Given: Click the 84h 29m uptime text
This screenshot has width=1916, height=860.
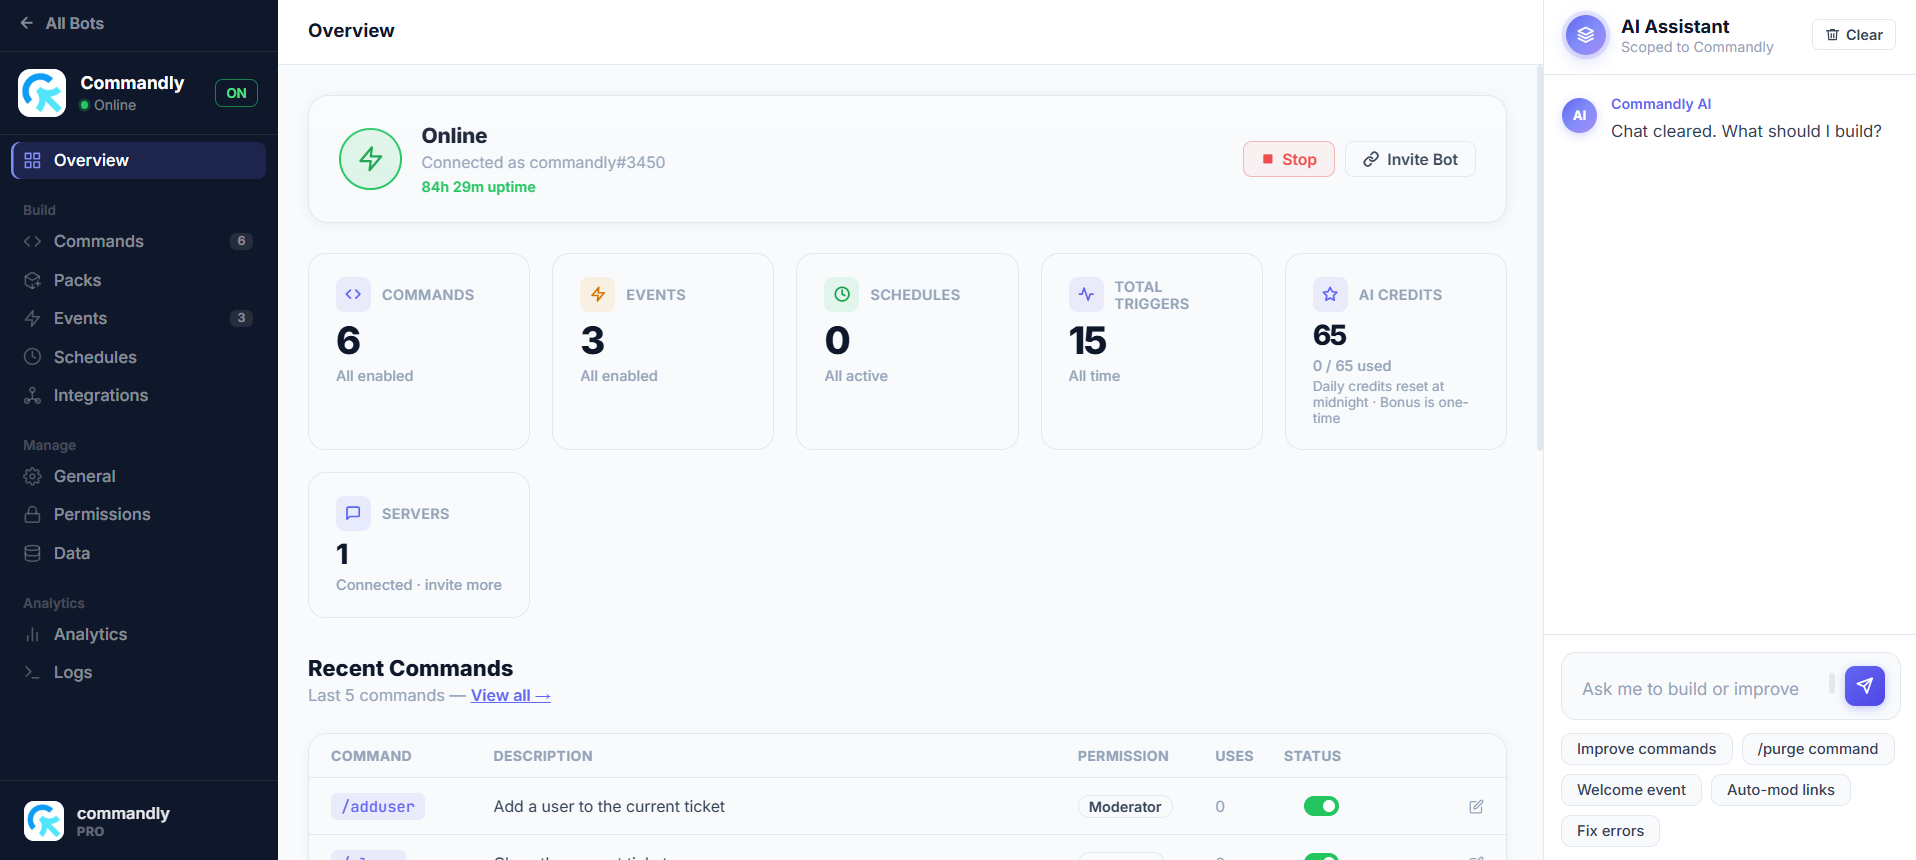Looking at the screenshot, I should coord(478,187).
